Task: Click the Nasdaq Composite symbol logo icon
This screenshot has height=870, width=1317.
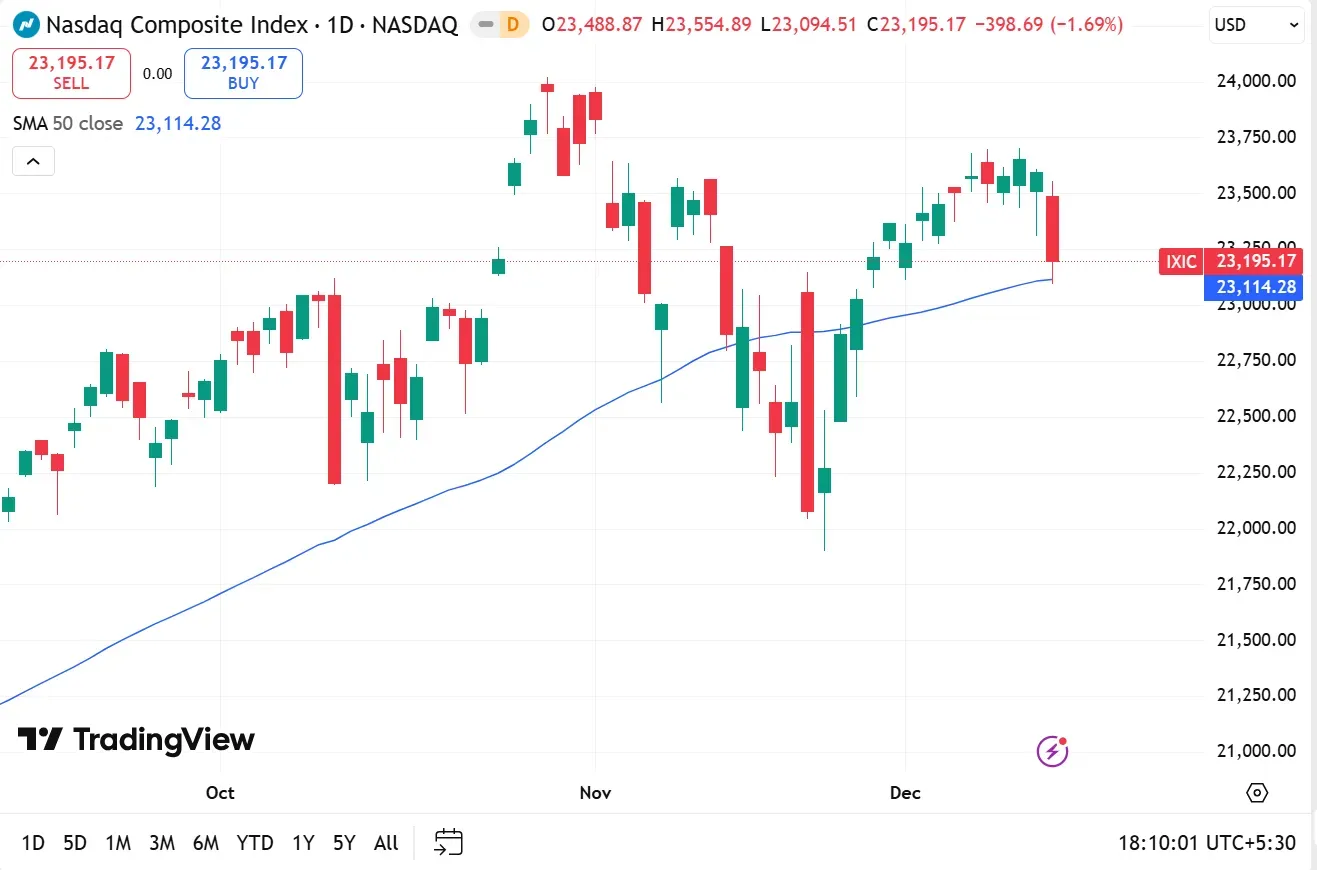Action: (x=26, y=25)
